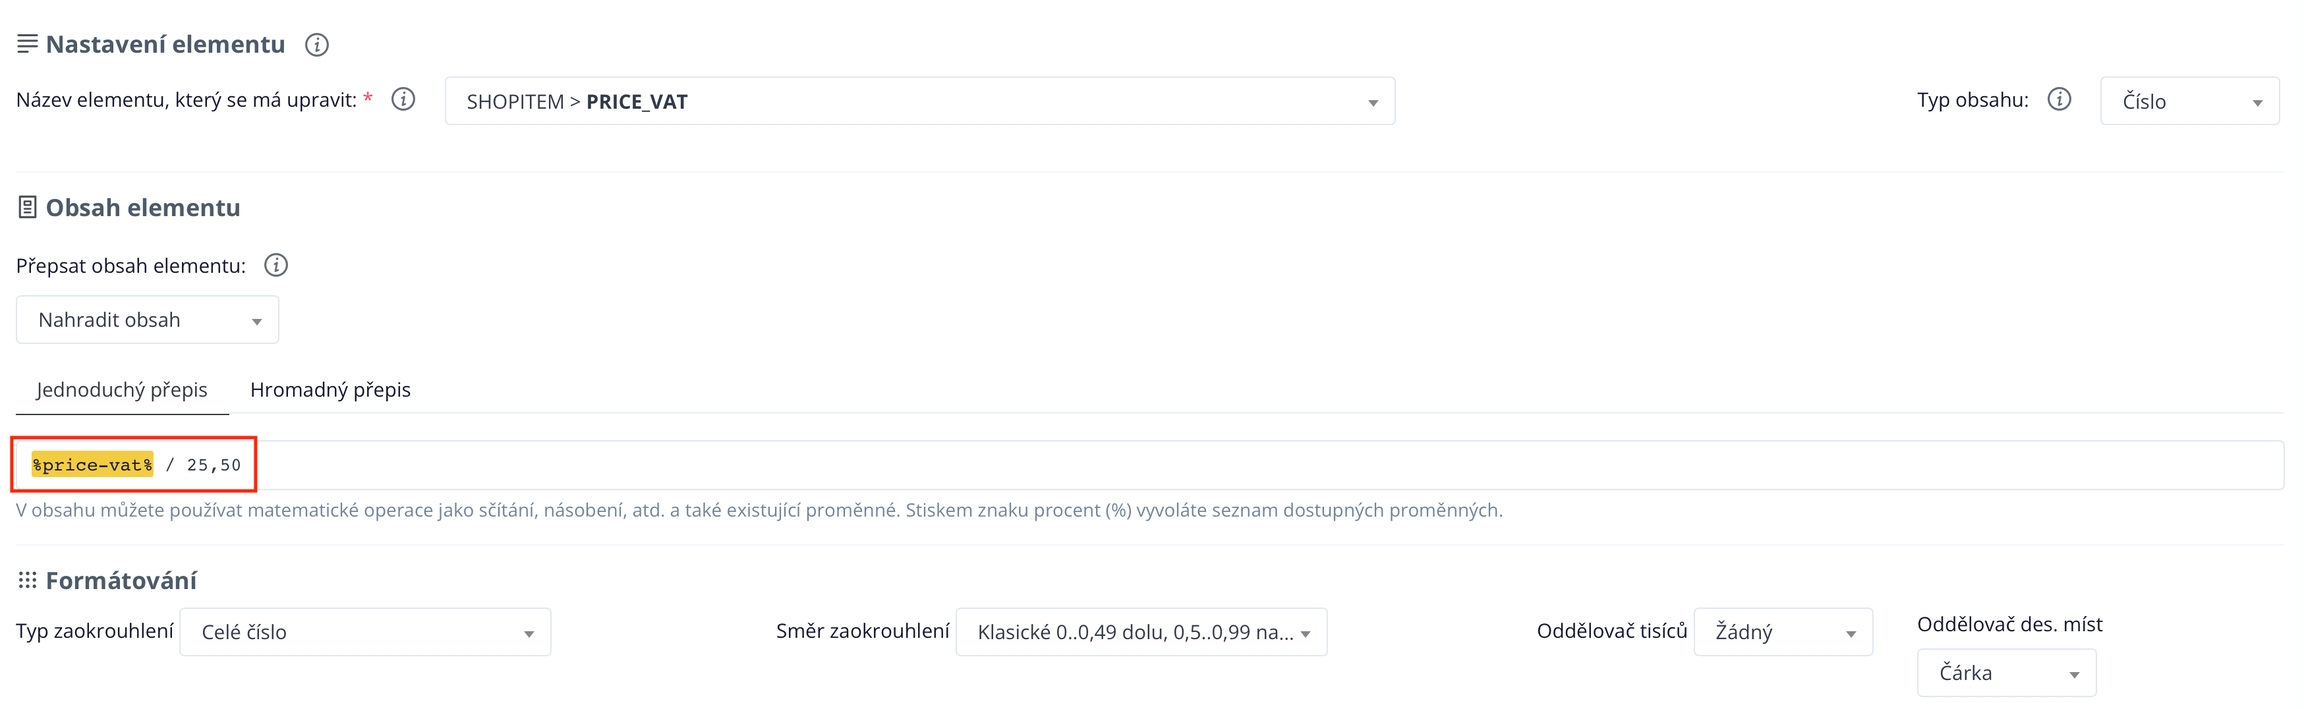Switch to the Jednoduchý přepis tab
The height and width of the screenshot is (709, 2304).
(122, 389)
